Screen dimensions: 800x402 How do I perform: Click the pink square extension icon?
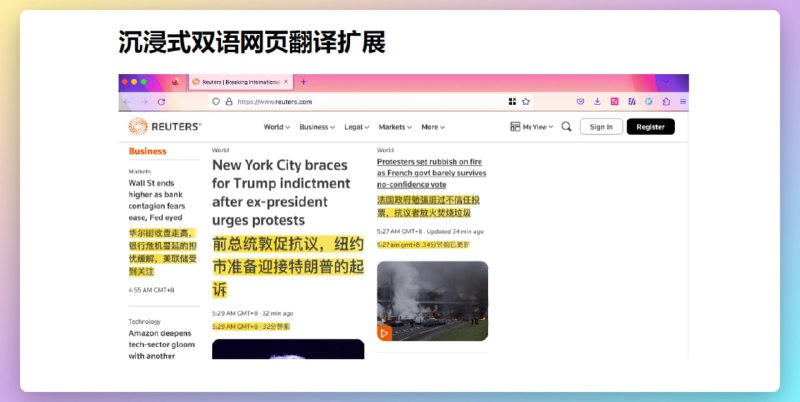[614, 102]
